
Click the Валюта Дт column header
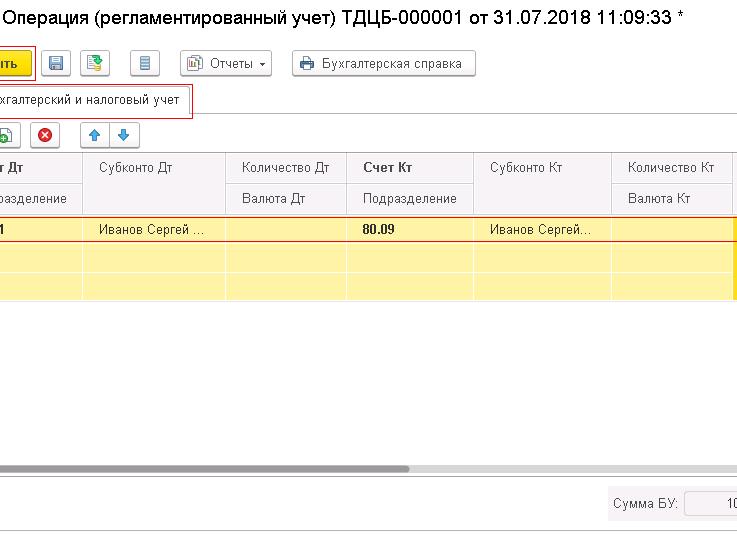tap(286, 199)
